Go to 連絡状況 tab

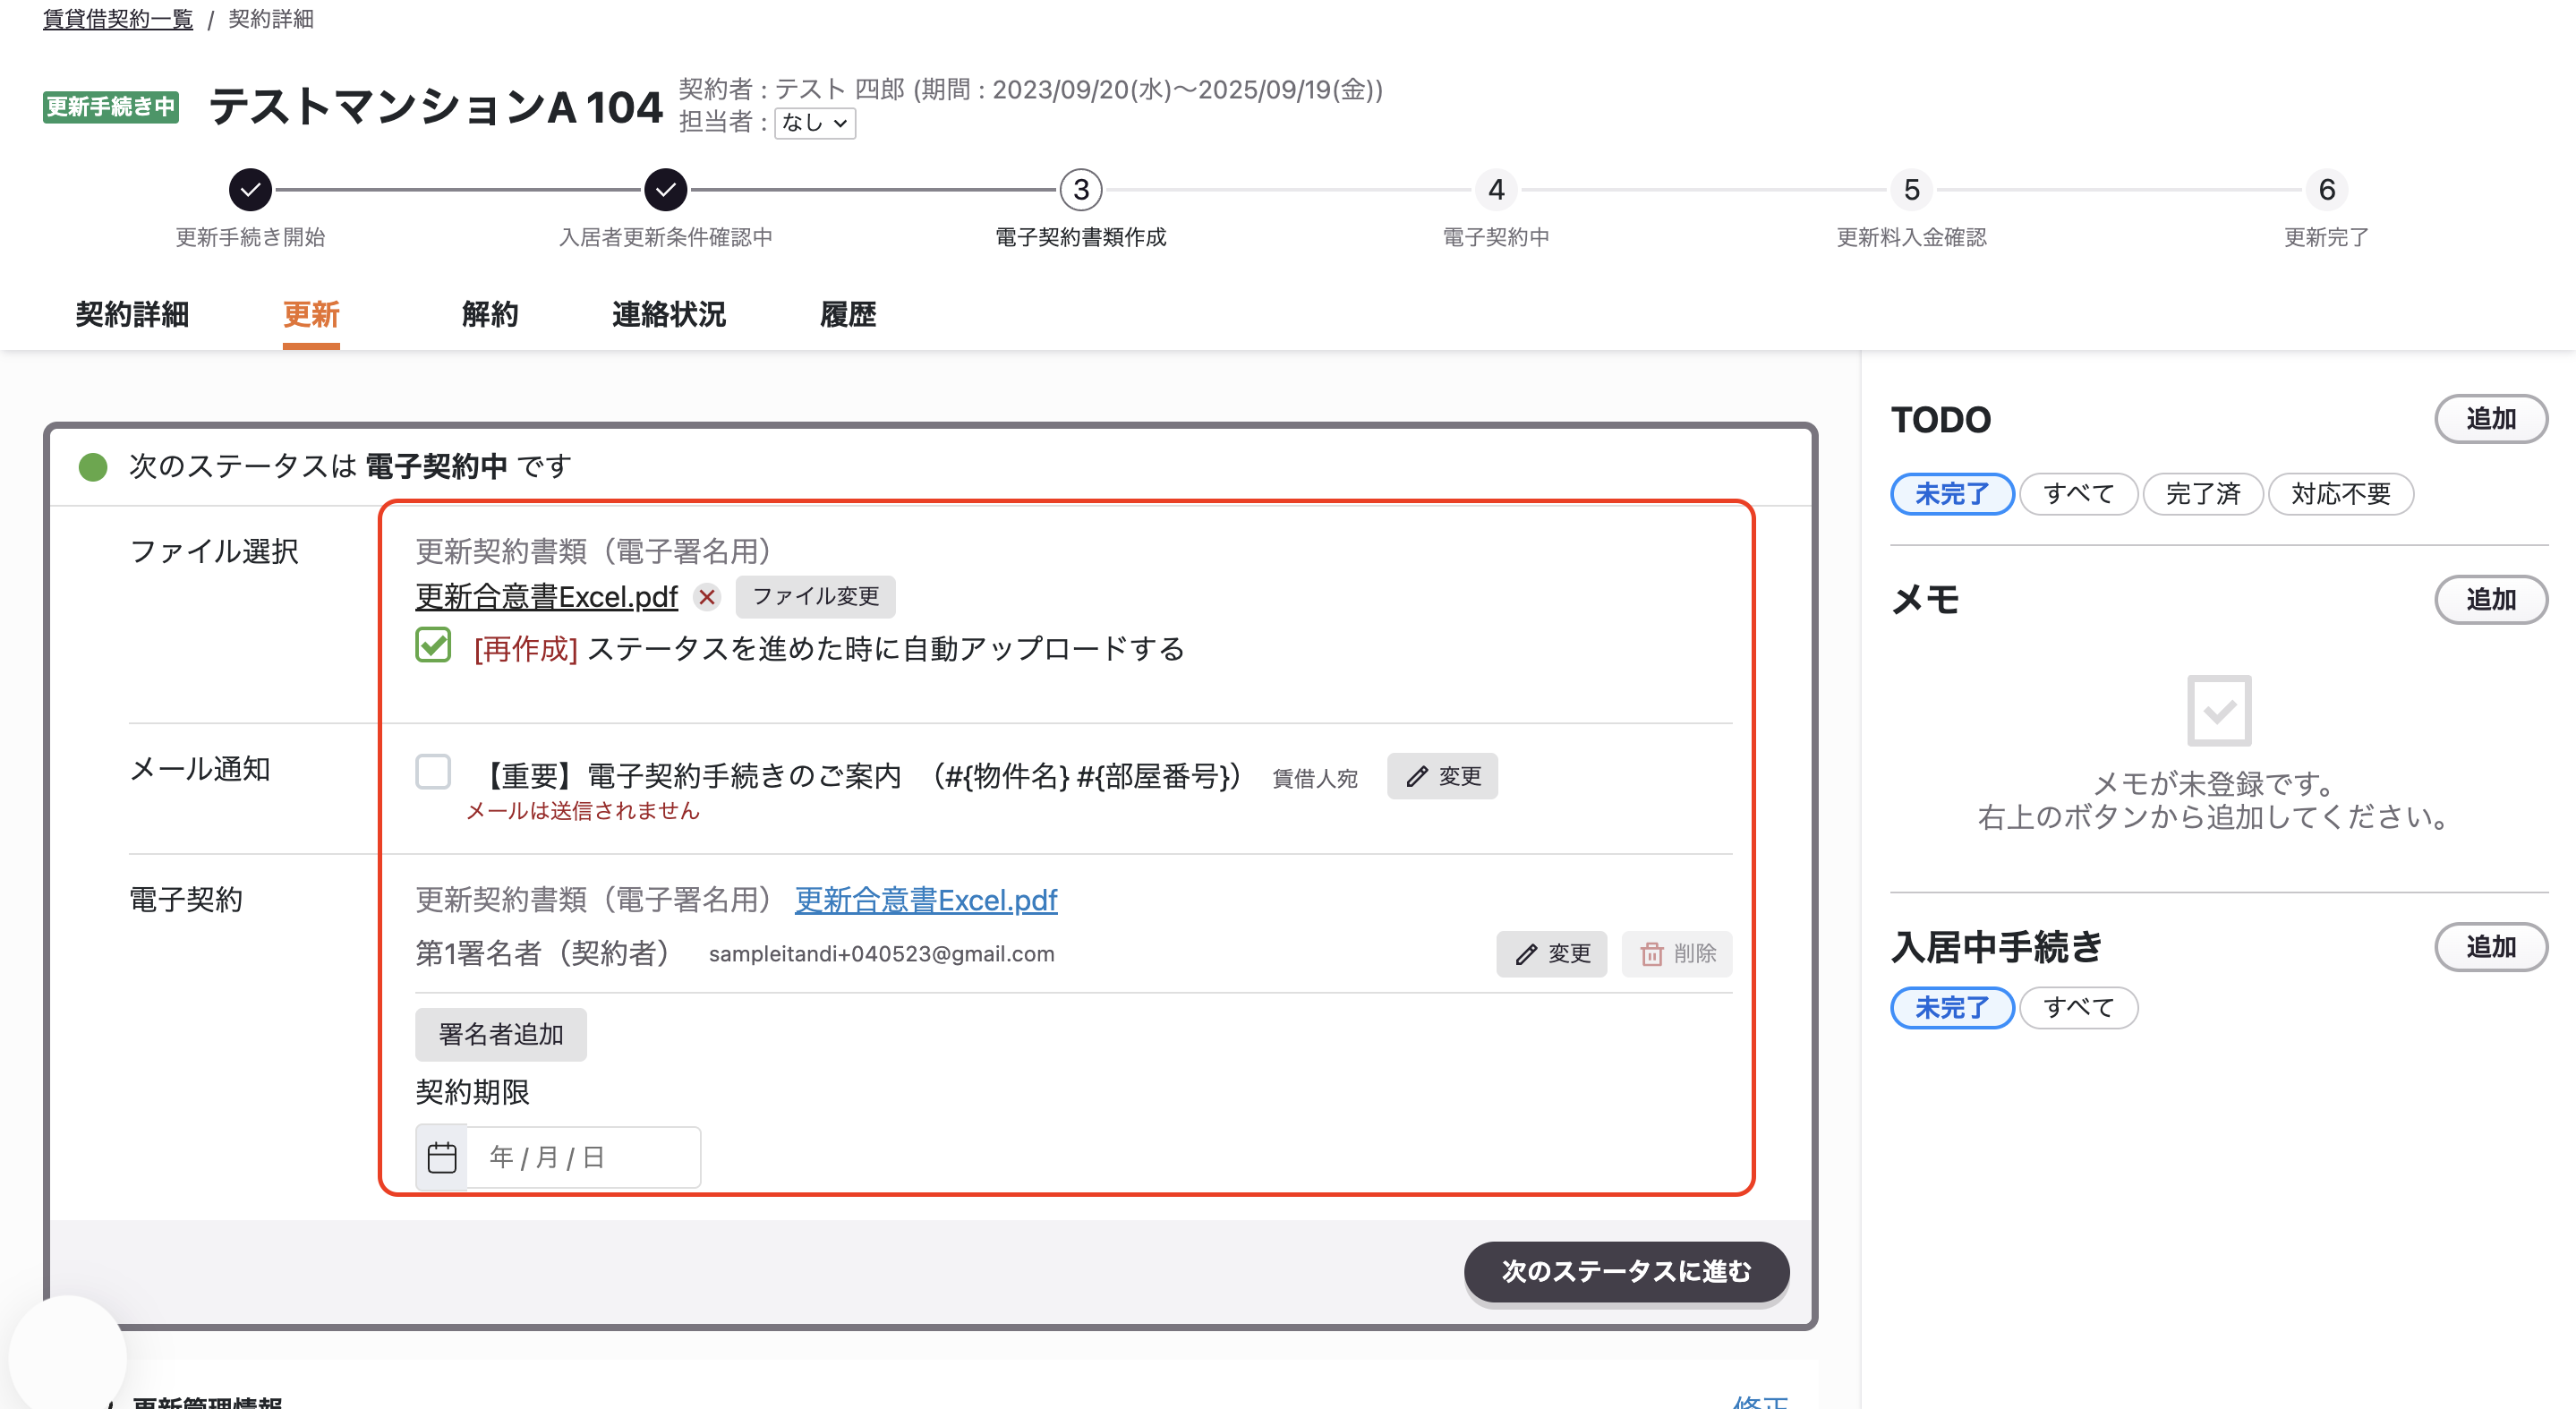(x=668, y=314)
